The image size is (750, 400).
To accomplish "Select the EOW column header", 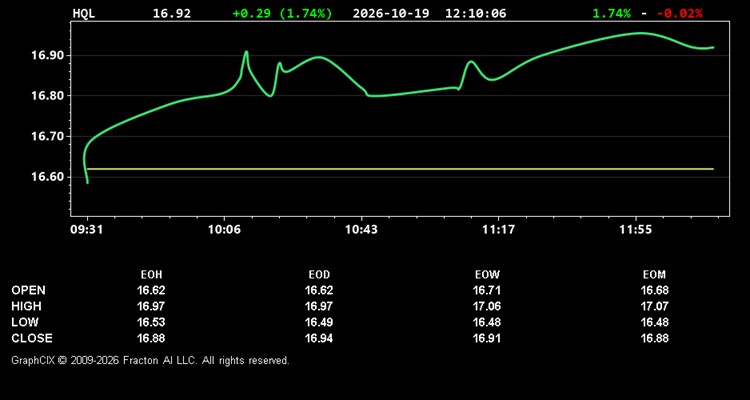I will pos(487,275).
